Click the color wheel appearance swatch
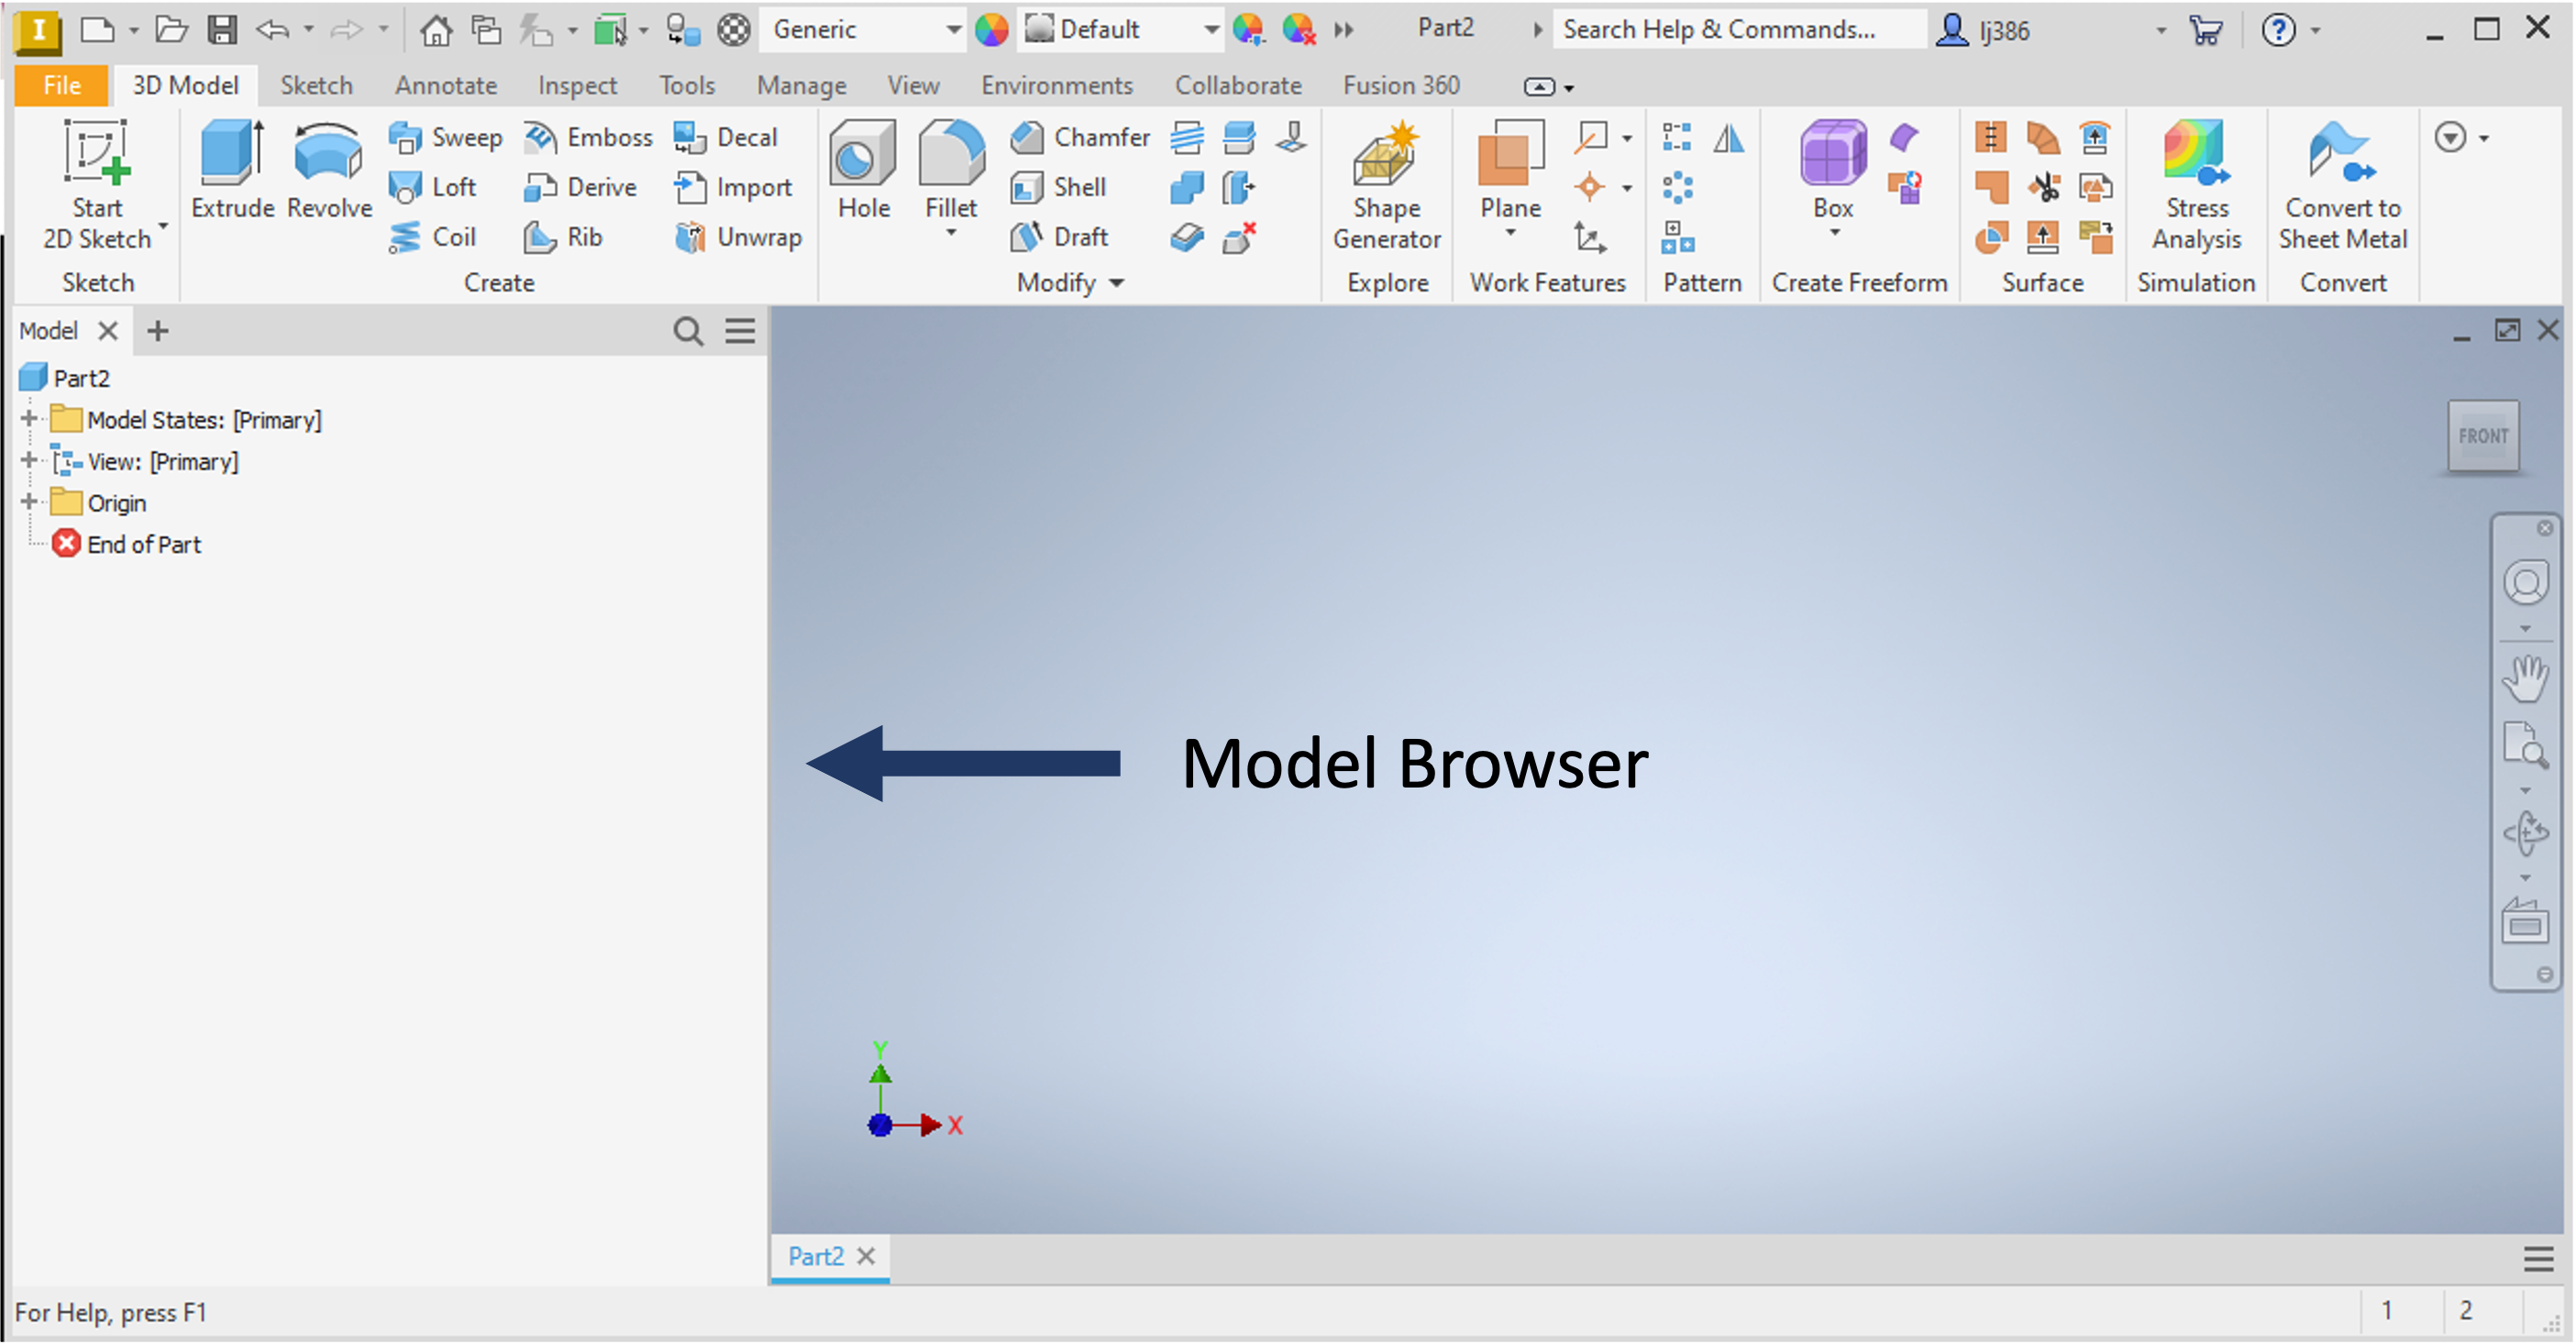 point(991,30)
